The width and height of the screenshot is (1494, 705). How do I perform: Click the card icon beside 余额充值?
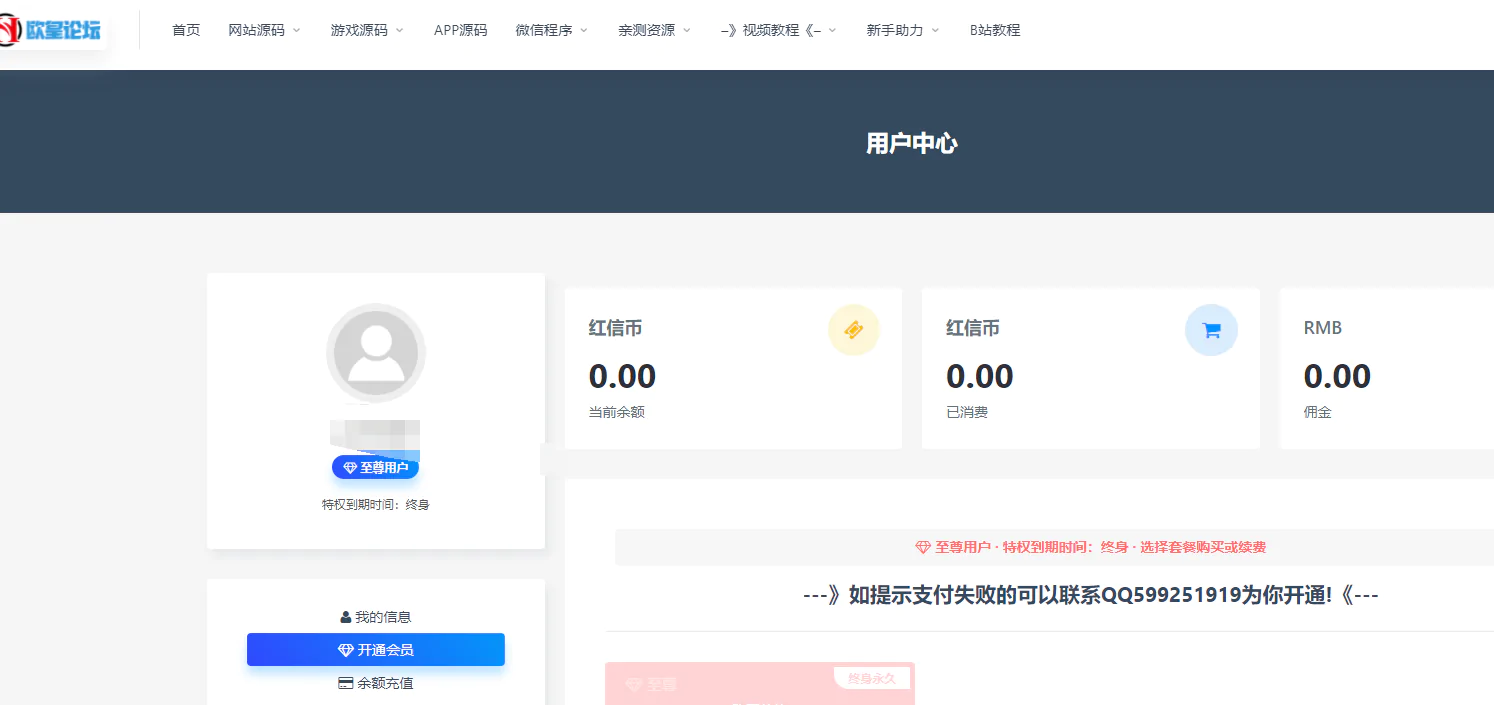pyautogui.click(x=346, y=683)
